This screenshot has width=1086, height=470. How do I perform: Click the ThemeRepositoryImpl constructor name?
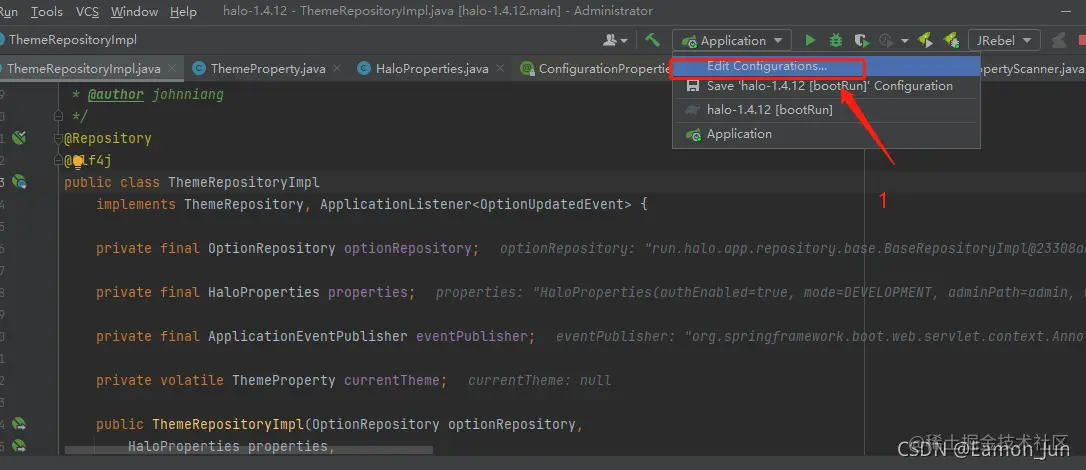click(x=228, y=424)
